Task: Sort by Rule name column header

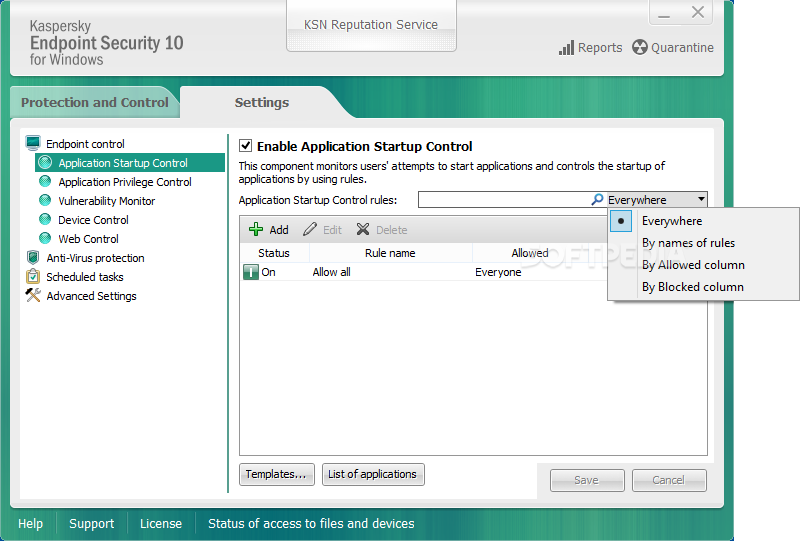Action: (390, 253)
